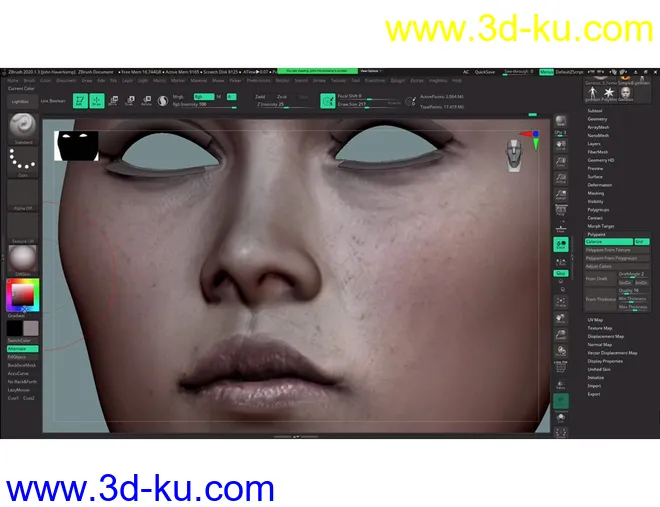Toggle the Rgb channel button
Image resolution: width=660 pixels, height=507 pixels.
(204, 97)
